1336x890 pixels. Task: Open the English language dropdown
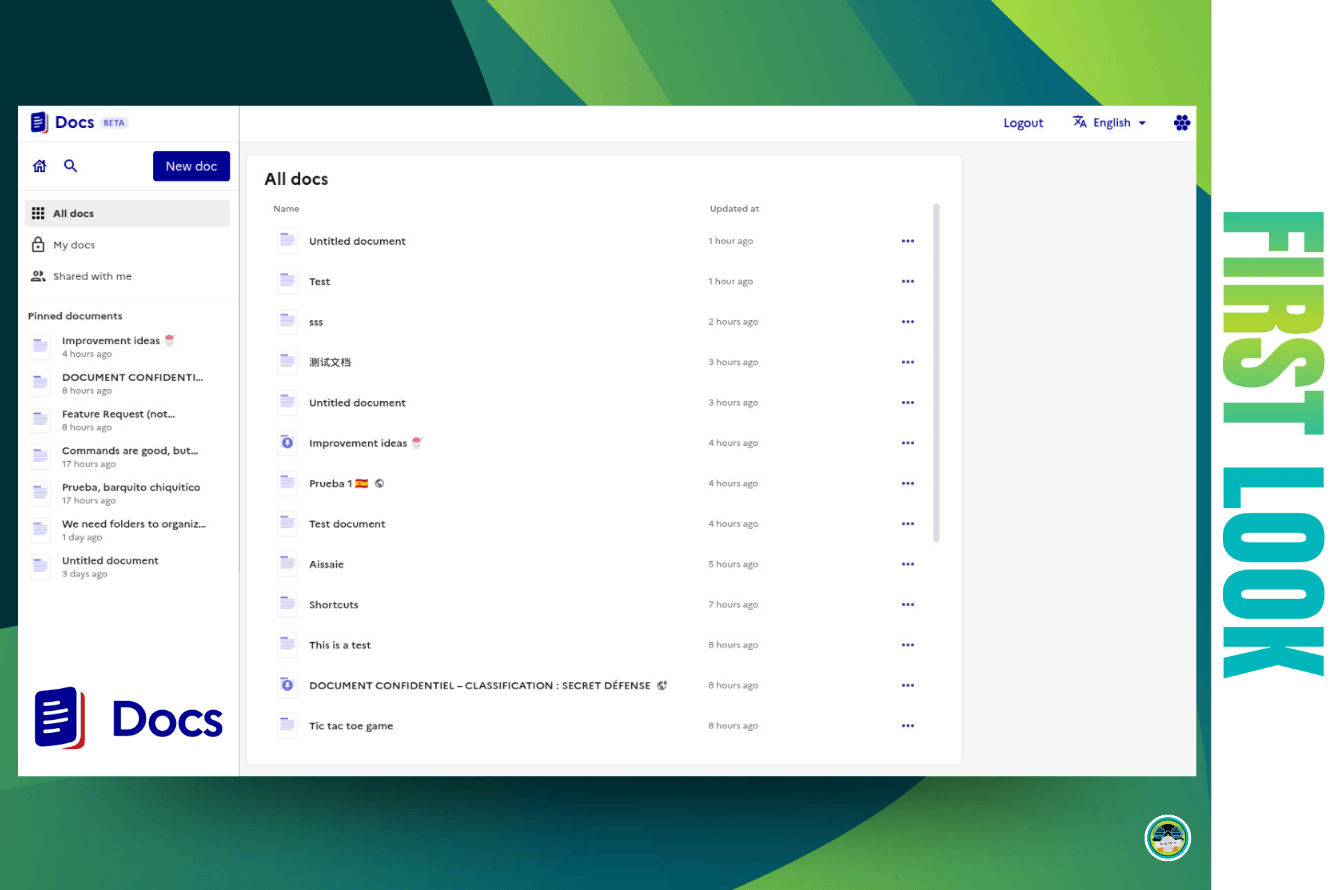pyautogui.click(x=1110, y=123)
